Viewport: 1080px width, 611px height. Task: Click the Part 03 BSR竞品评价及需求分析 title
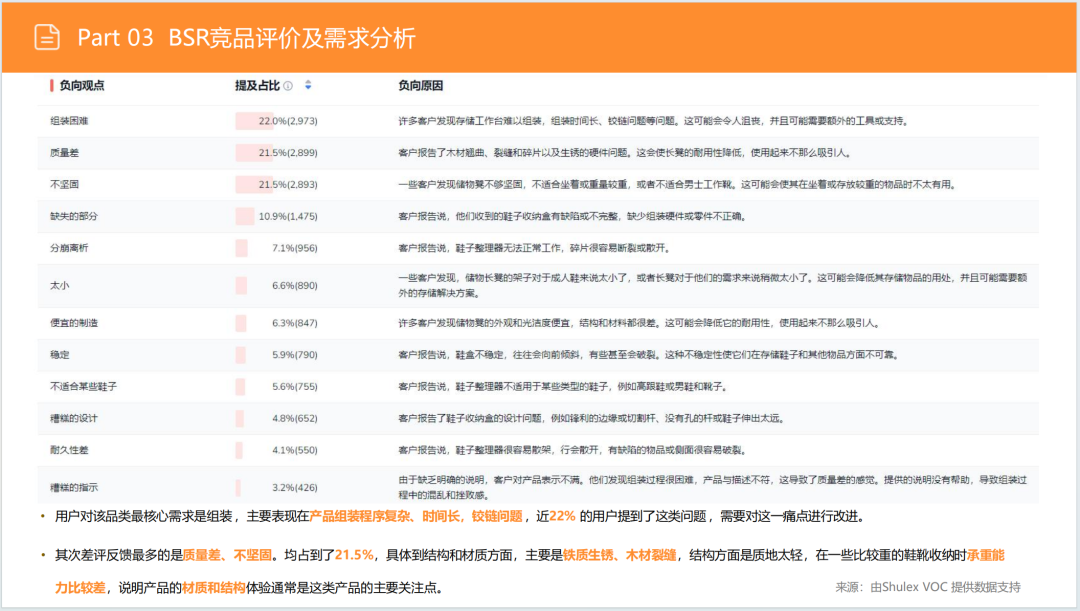pyautogui.click(x=246, y=38)
